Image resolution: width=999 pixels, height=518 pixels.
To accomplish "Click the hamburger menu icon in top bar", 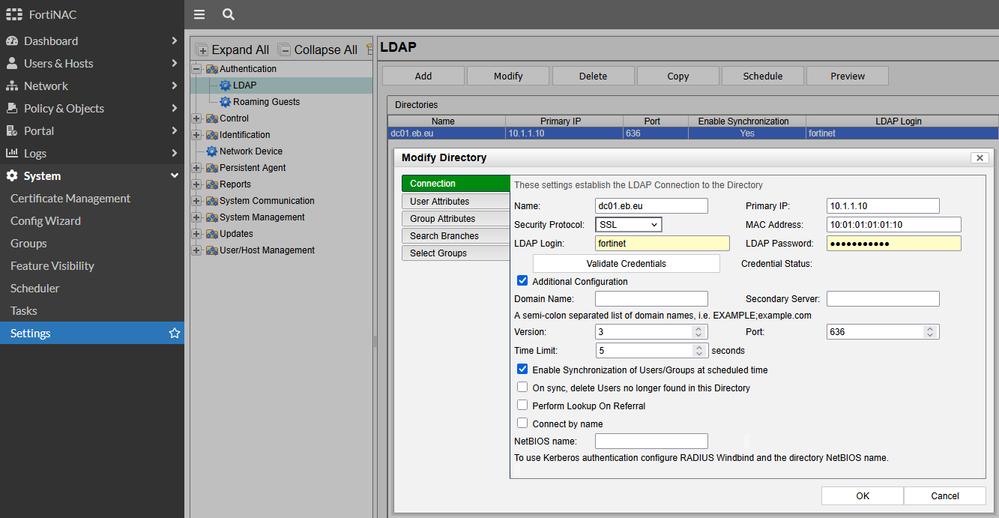I will pos(199,14).
